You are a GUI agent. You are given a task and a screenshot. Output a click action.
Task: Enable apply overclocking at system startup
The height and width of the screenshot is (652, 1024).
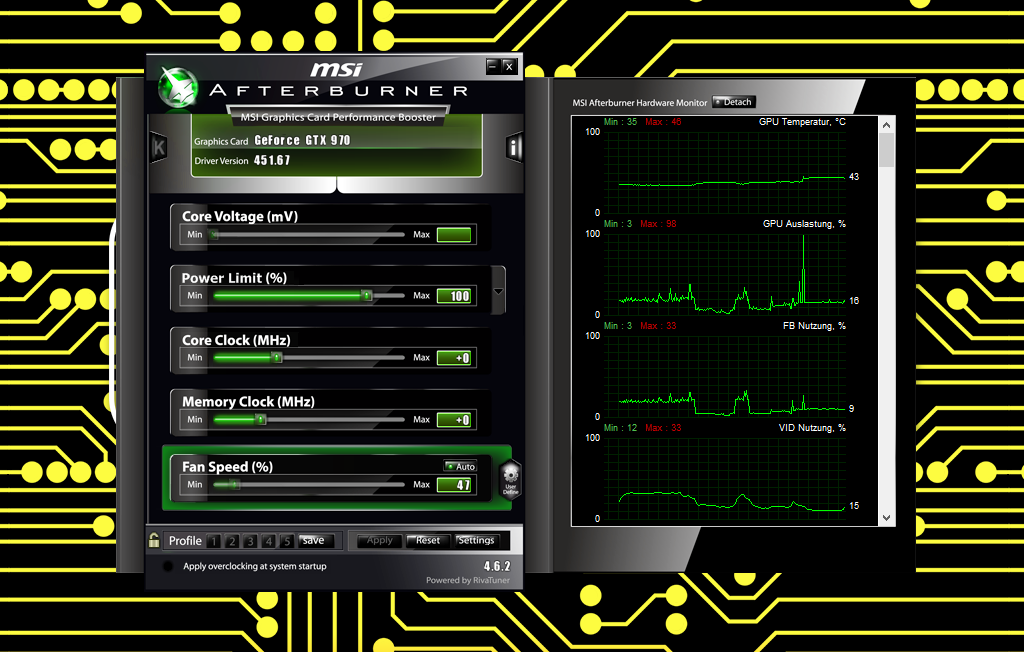point(168,567)
